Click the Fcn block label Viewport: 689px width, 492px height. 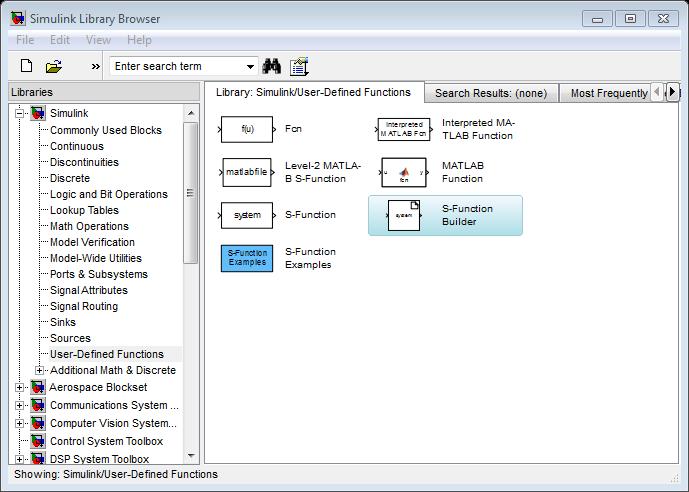point(293,129)
